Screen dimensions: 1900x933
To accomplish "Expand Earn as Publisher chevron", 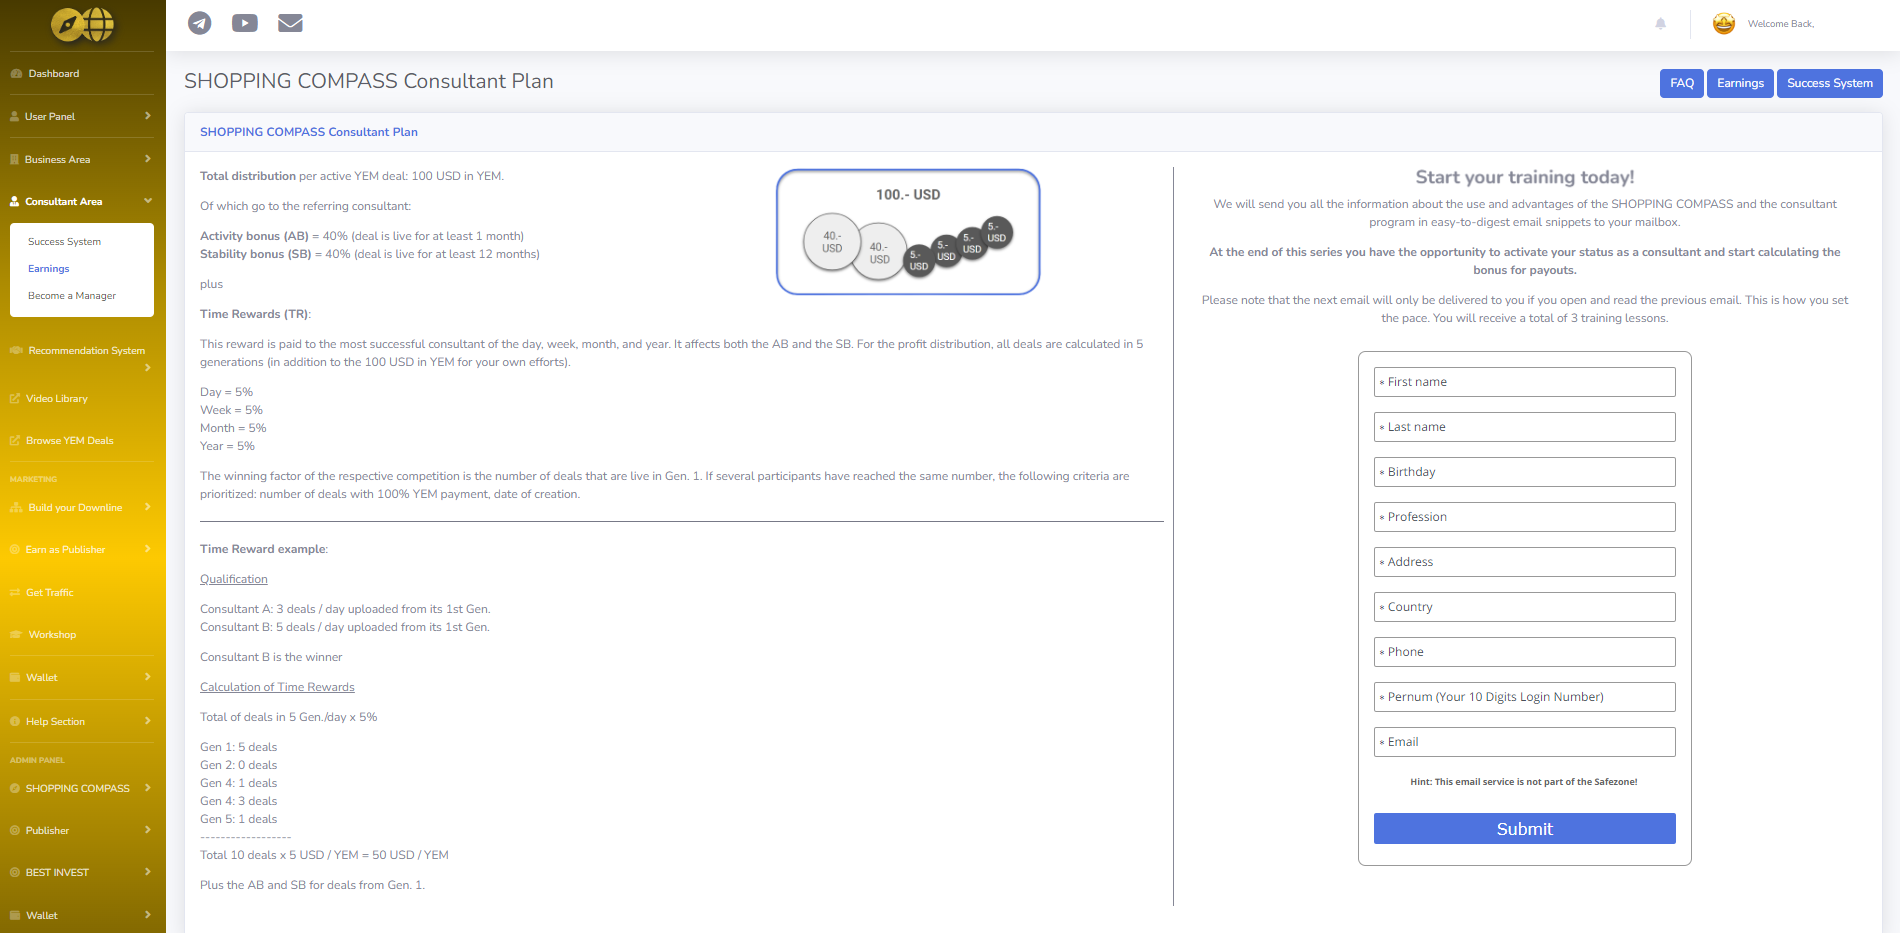I will click(148, 549).
